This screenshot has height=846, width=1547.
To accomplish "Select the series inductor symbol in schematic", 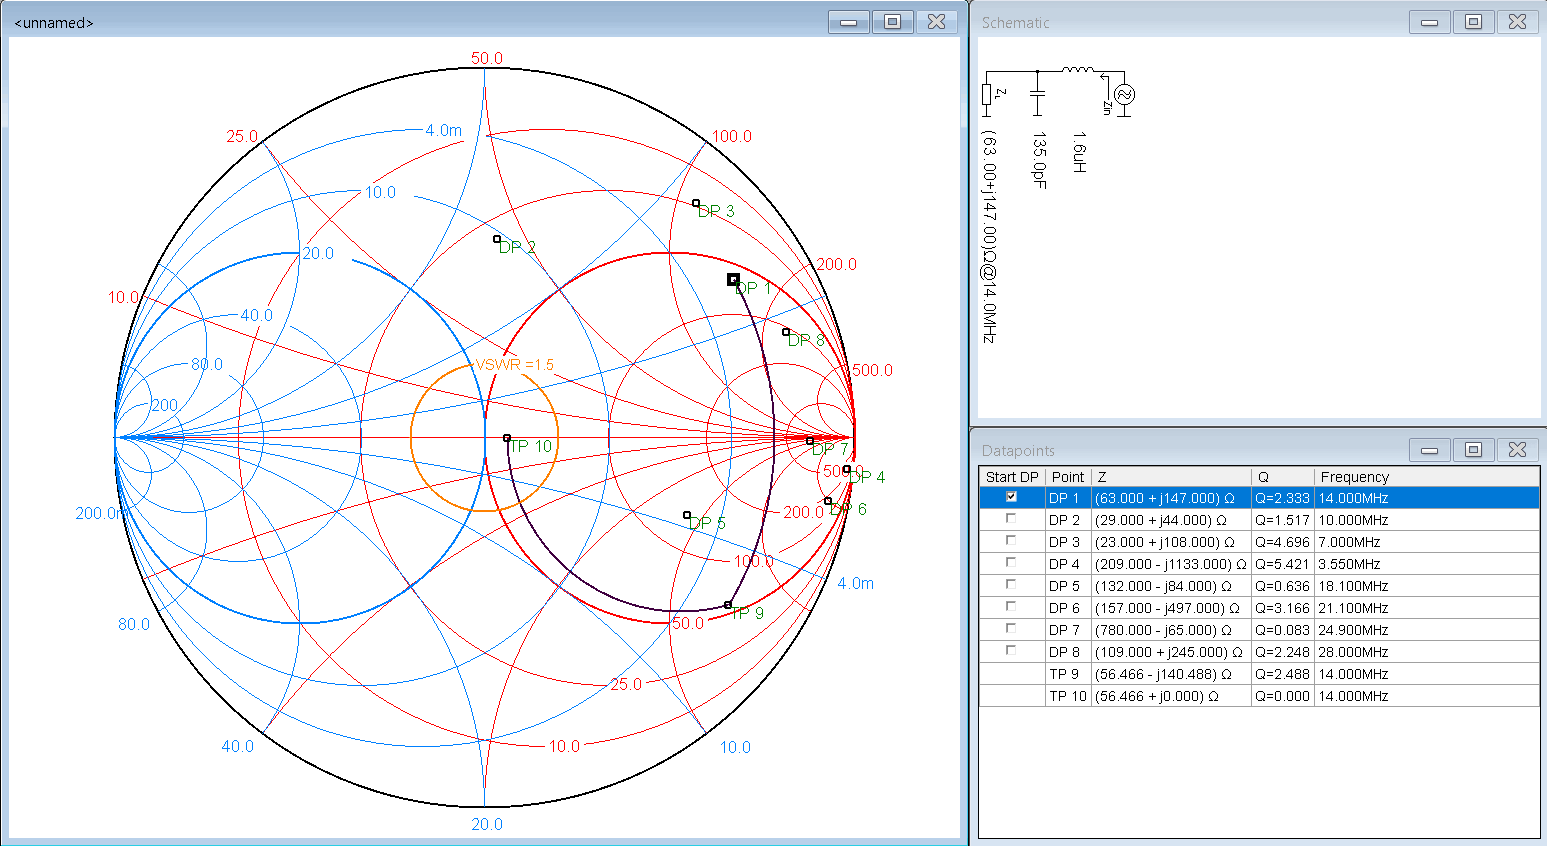I will (1078, 70).
